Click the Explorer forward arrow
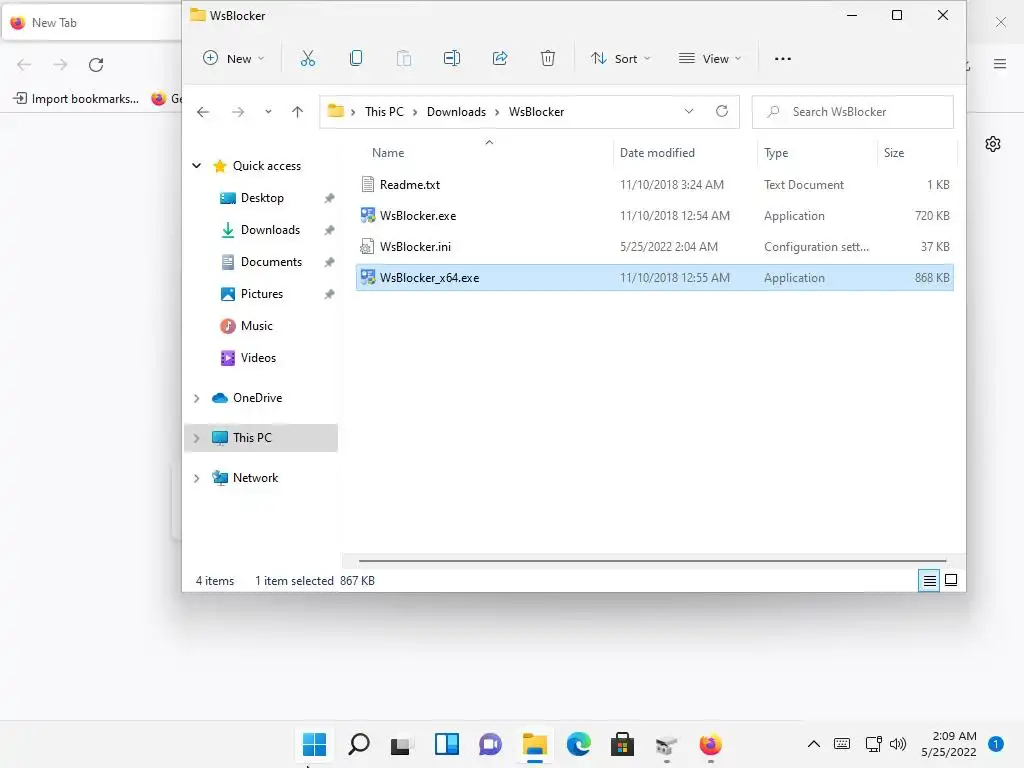Image resolution: width=1024 pixels, height=768 pixels. pos(238,112)
